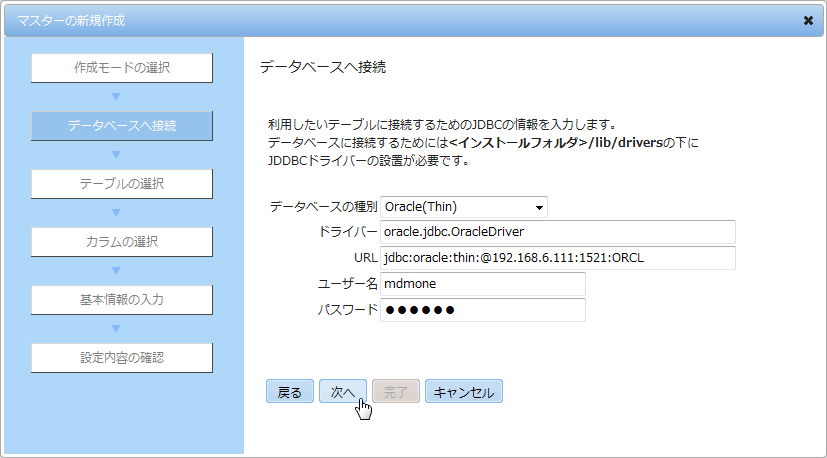Click the ユーザー名 input field
Viewport: 827px width, 458px height.
pos(483,284)
